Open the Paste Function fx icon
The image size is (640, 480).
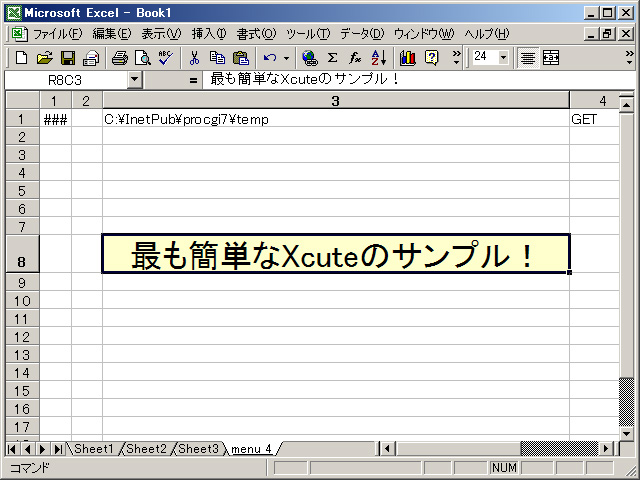[x=355, y=58]
